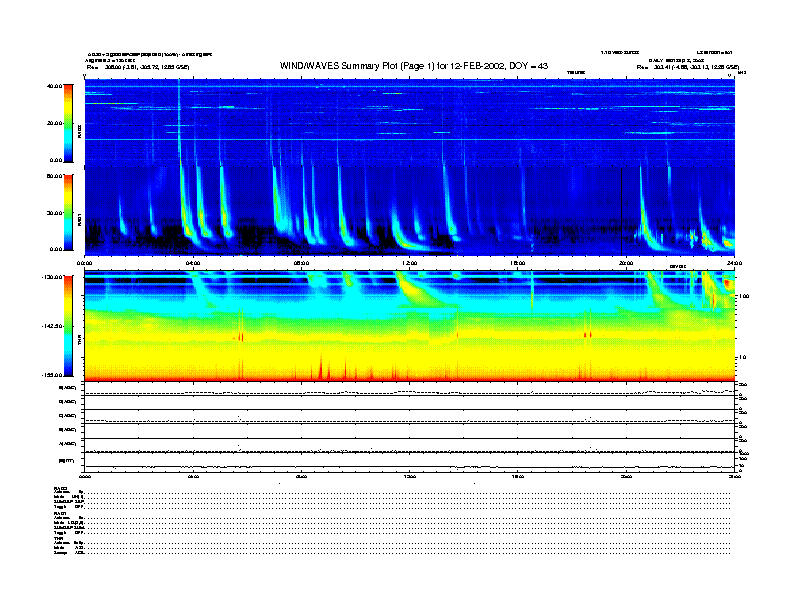Click the 16:00 tick label under RAD1 panel
Screen dimensions: 792x612
pos(518,263)
